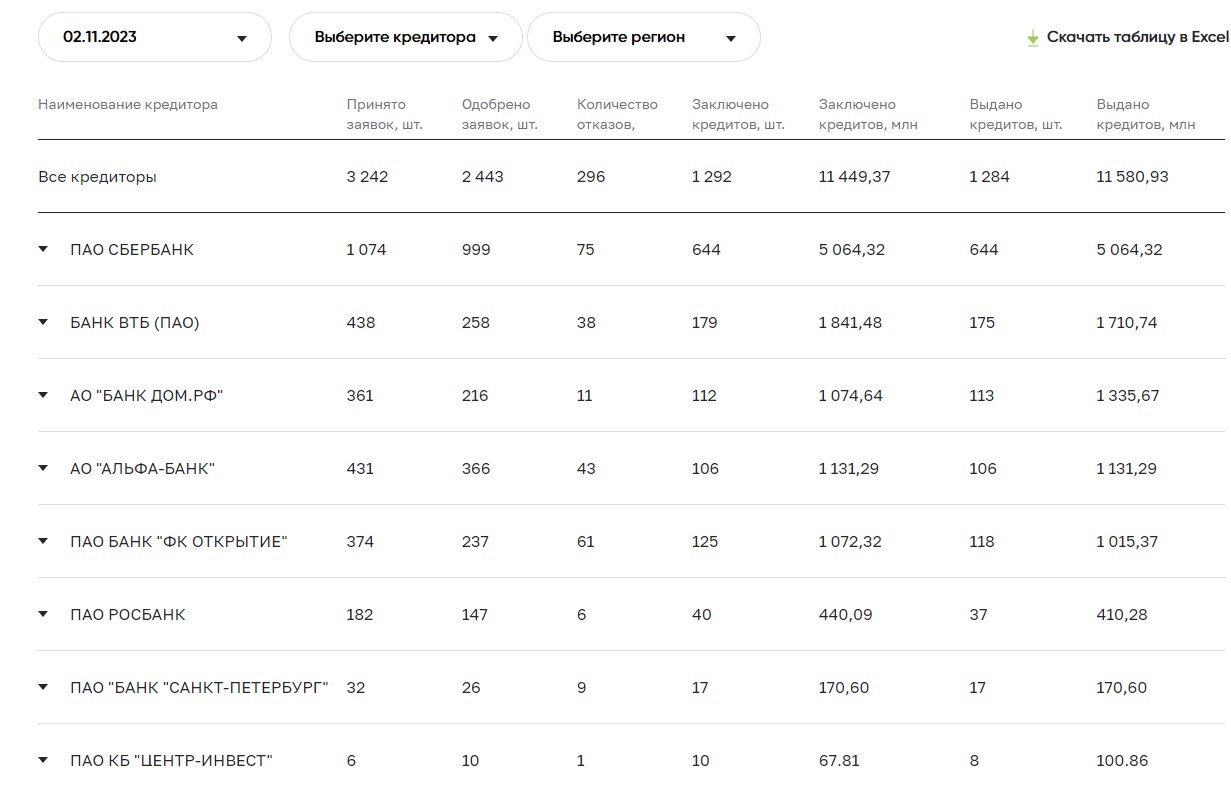Viewport: 1231px width, 811px height.
Task: Click the 'Выдано кредитов, млн' column header
Action: coord(1145,115)
